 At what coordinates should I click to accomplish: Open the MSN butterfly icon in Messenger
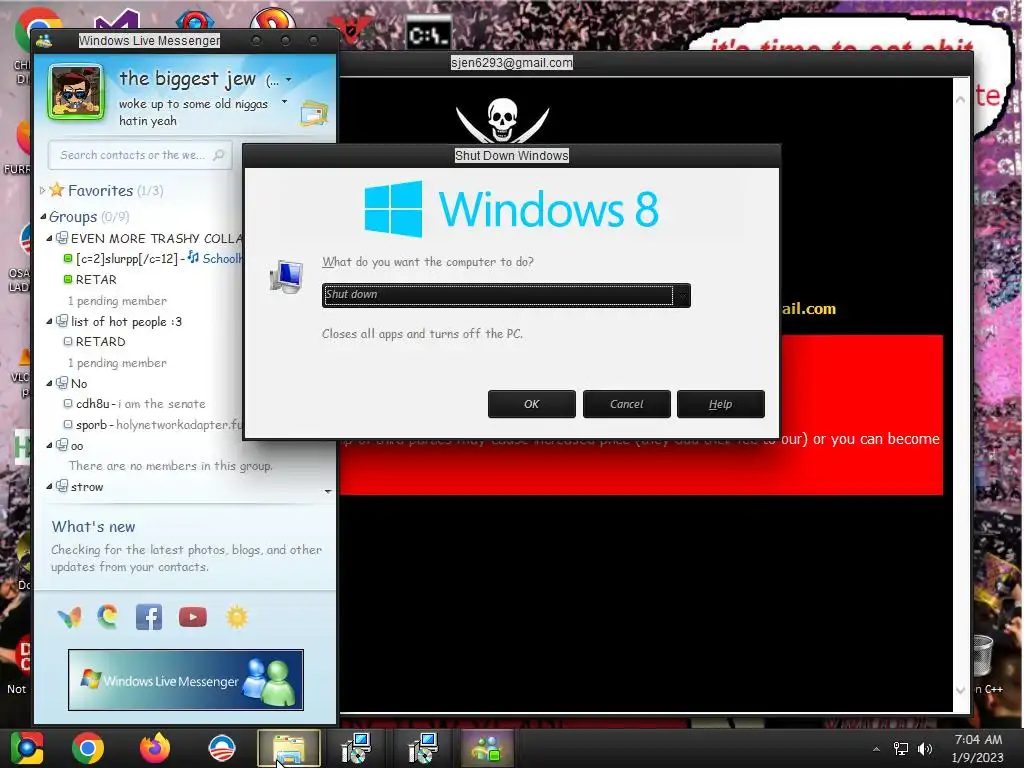(69, 617)
